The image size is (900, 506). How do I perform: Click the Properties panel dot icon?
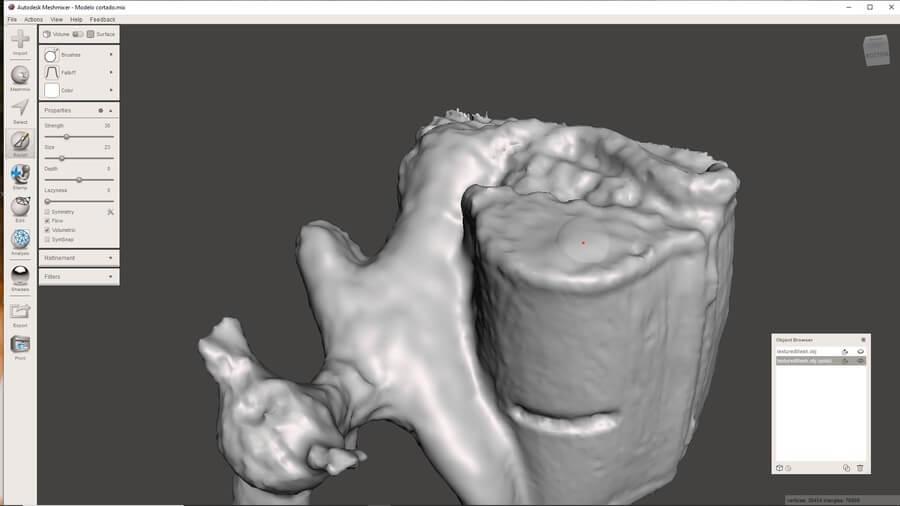pos(100,110)
